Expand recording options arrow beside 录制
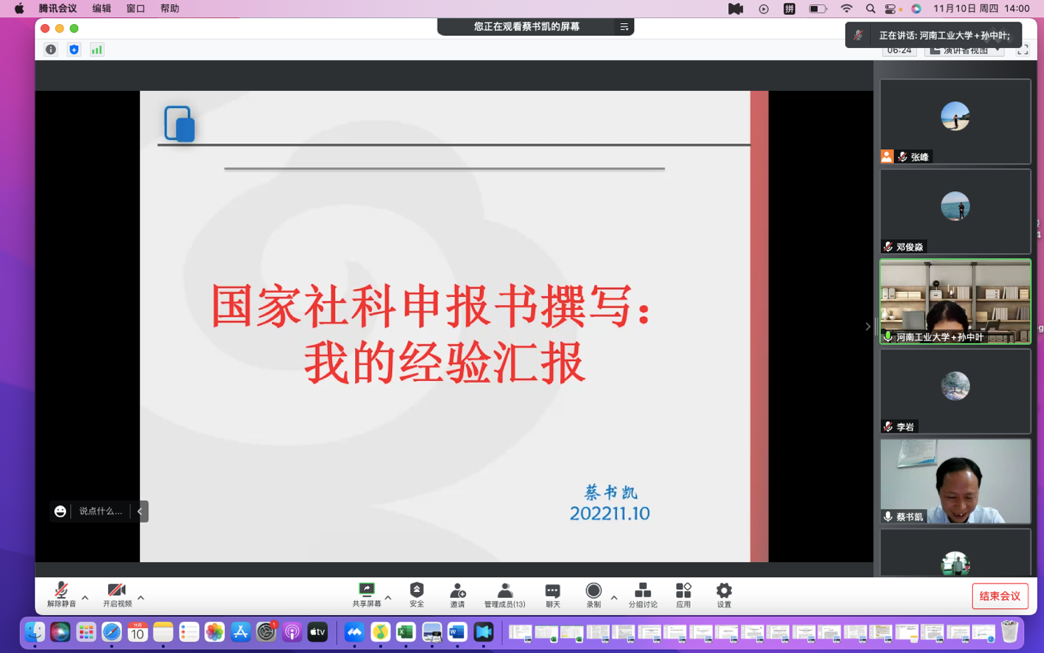The height and width of the screenshot is (653, 1044). pos(614,598)
